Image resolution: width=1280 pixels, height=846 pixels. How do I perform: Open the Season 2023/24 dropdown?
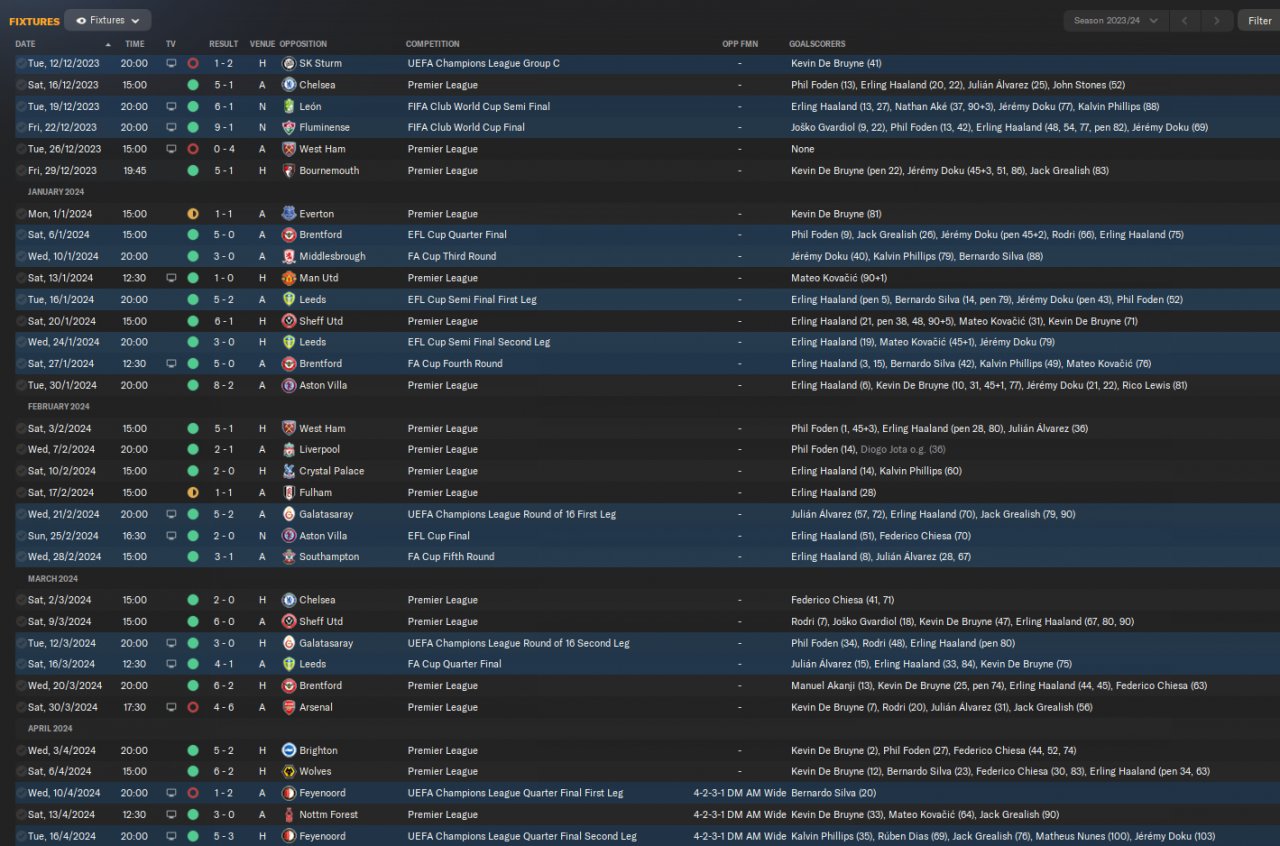tap(1115, 20)
